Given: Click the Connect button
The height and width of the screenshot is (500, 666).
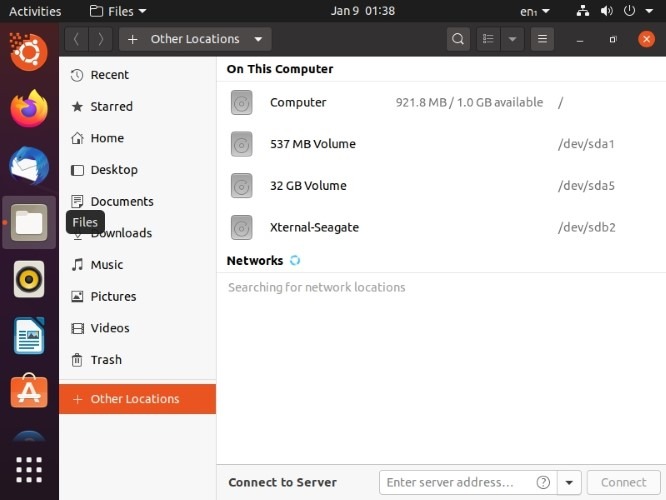Looking at the screenshot, I should pos(624,482).
